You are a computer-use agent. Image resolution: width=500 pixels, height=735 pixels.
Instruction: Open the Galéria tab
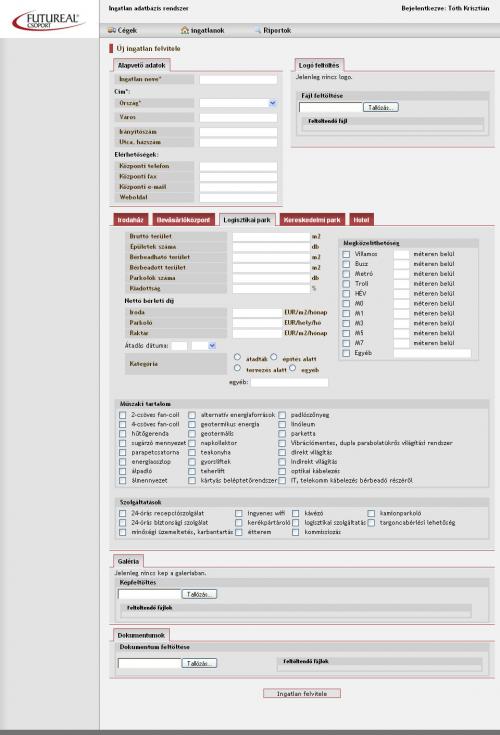tap(128, 561)
